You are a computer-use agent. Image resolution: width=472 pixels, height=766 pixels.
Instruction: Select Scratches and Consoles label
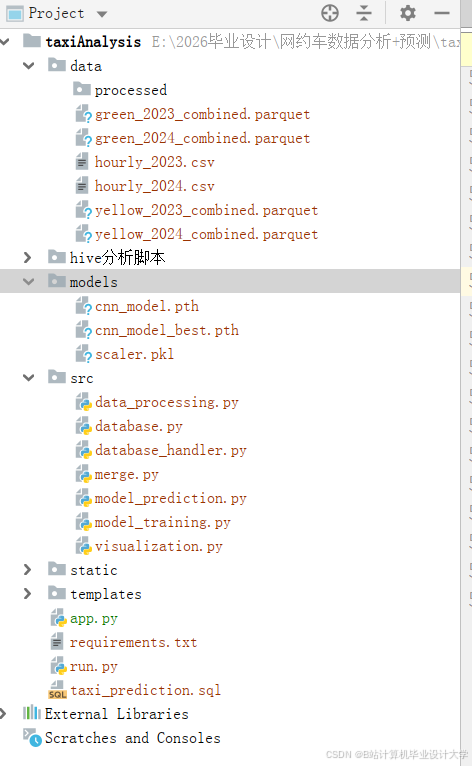132,738
